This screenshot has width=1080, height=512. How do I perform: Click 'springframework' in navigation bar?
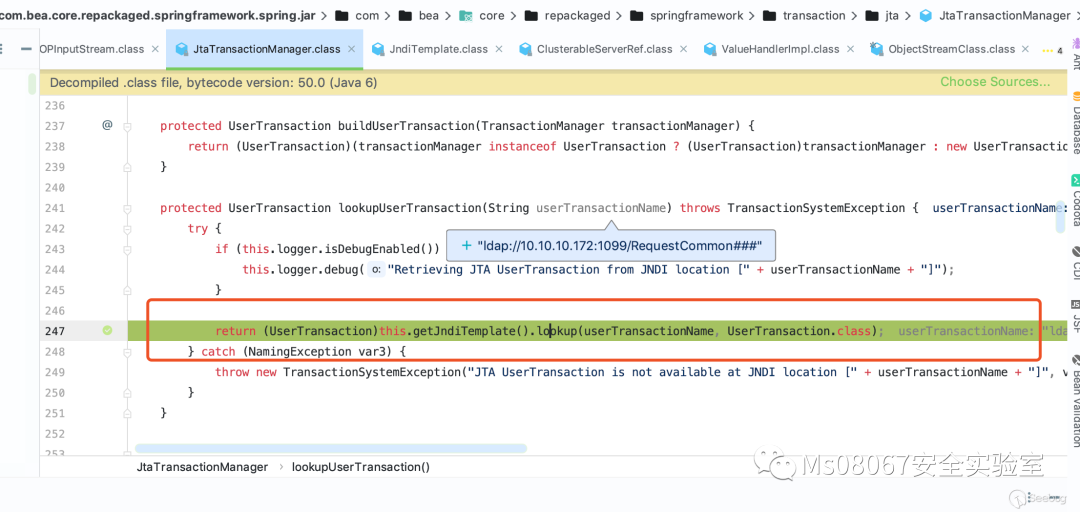pyautogui.click(x=696, y=15)
